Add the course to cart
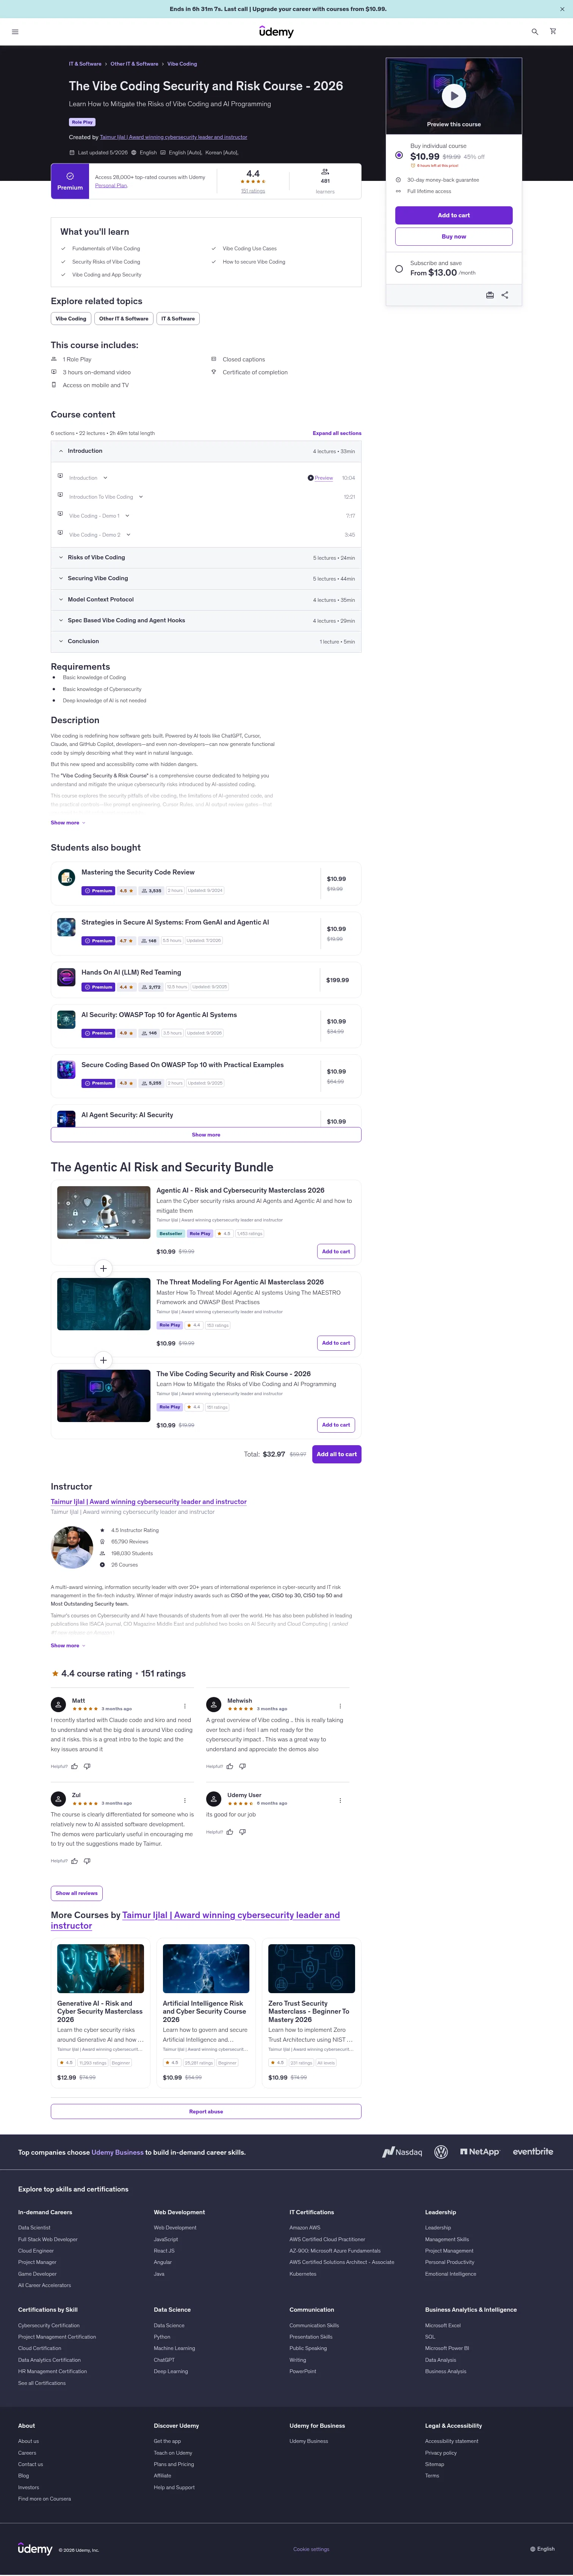The image size is (573, 2576). click(x=454, y=215)
